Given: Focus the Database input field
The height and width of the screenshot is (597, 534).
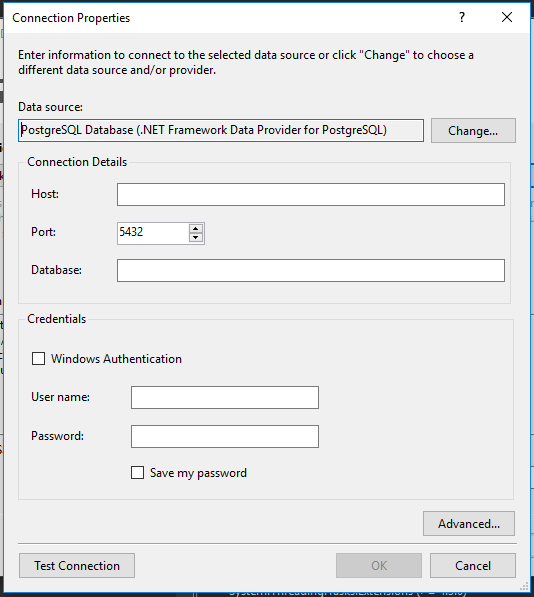Looking at the screenshot, I should click(311, 271).
